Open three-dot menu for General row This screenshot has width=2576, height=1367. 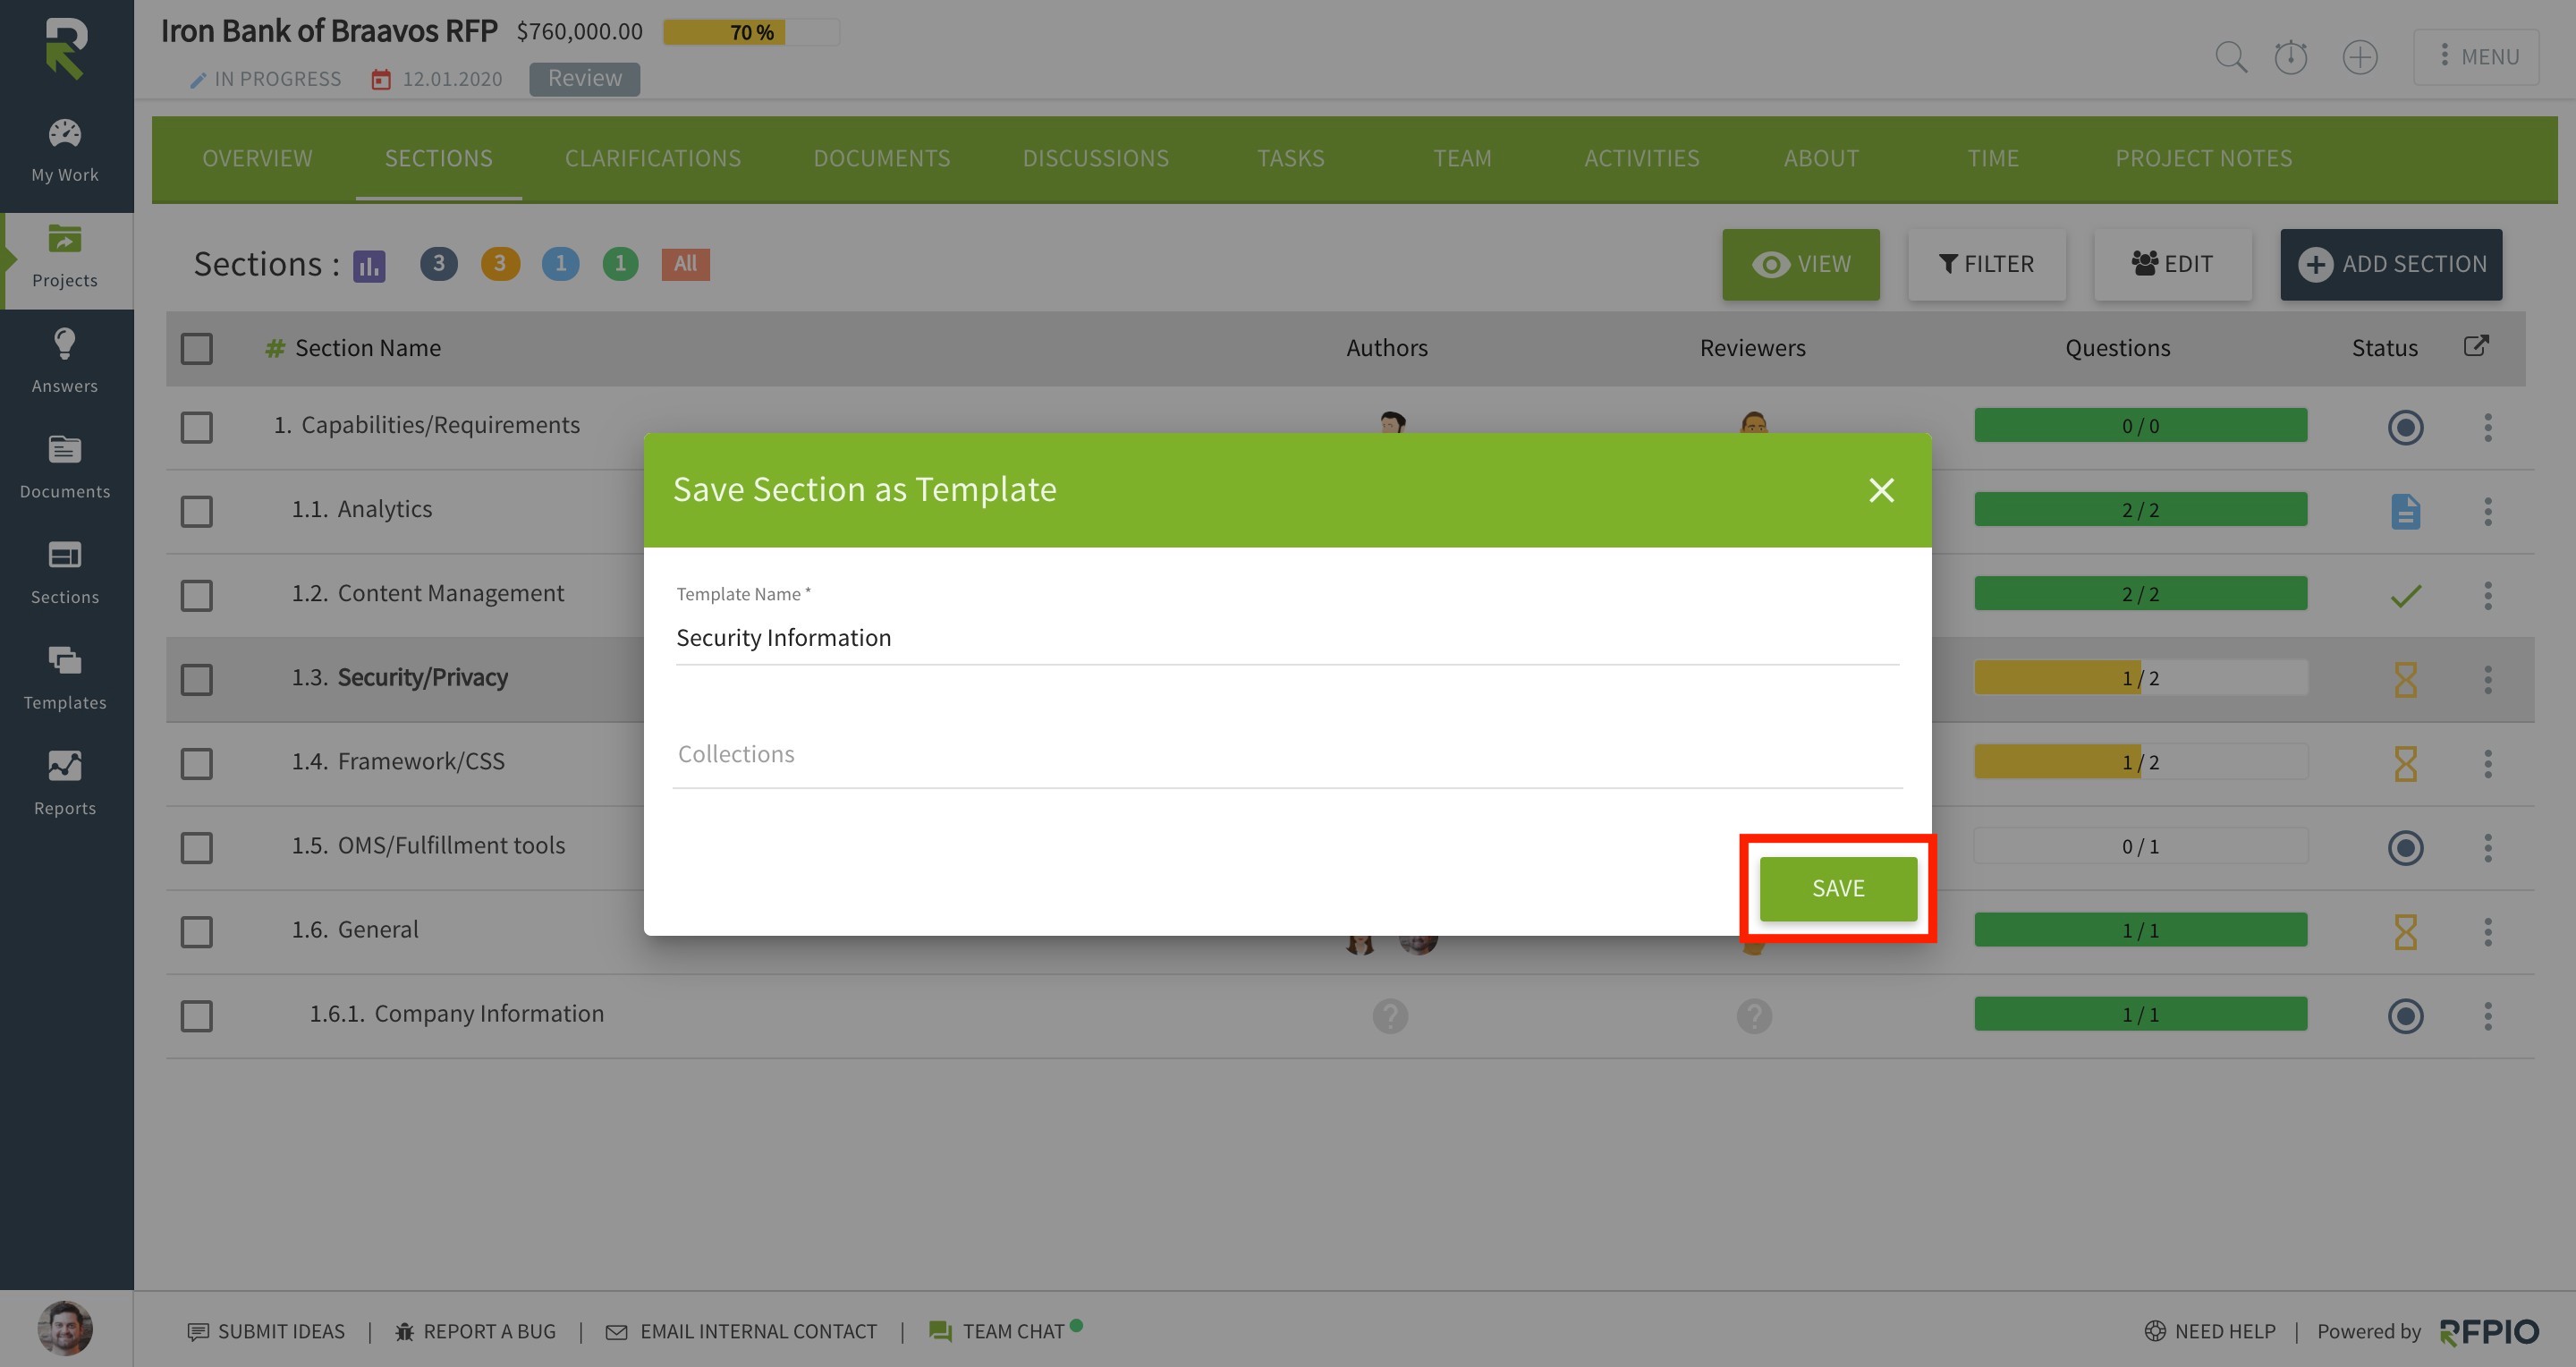(2488, 931)
